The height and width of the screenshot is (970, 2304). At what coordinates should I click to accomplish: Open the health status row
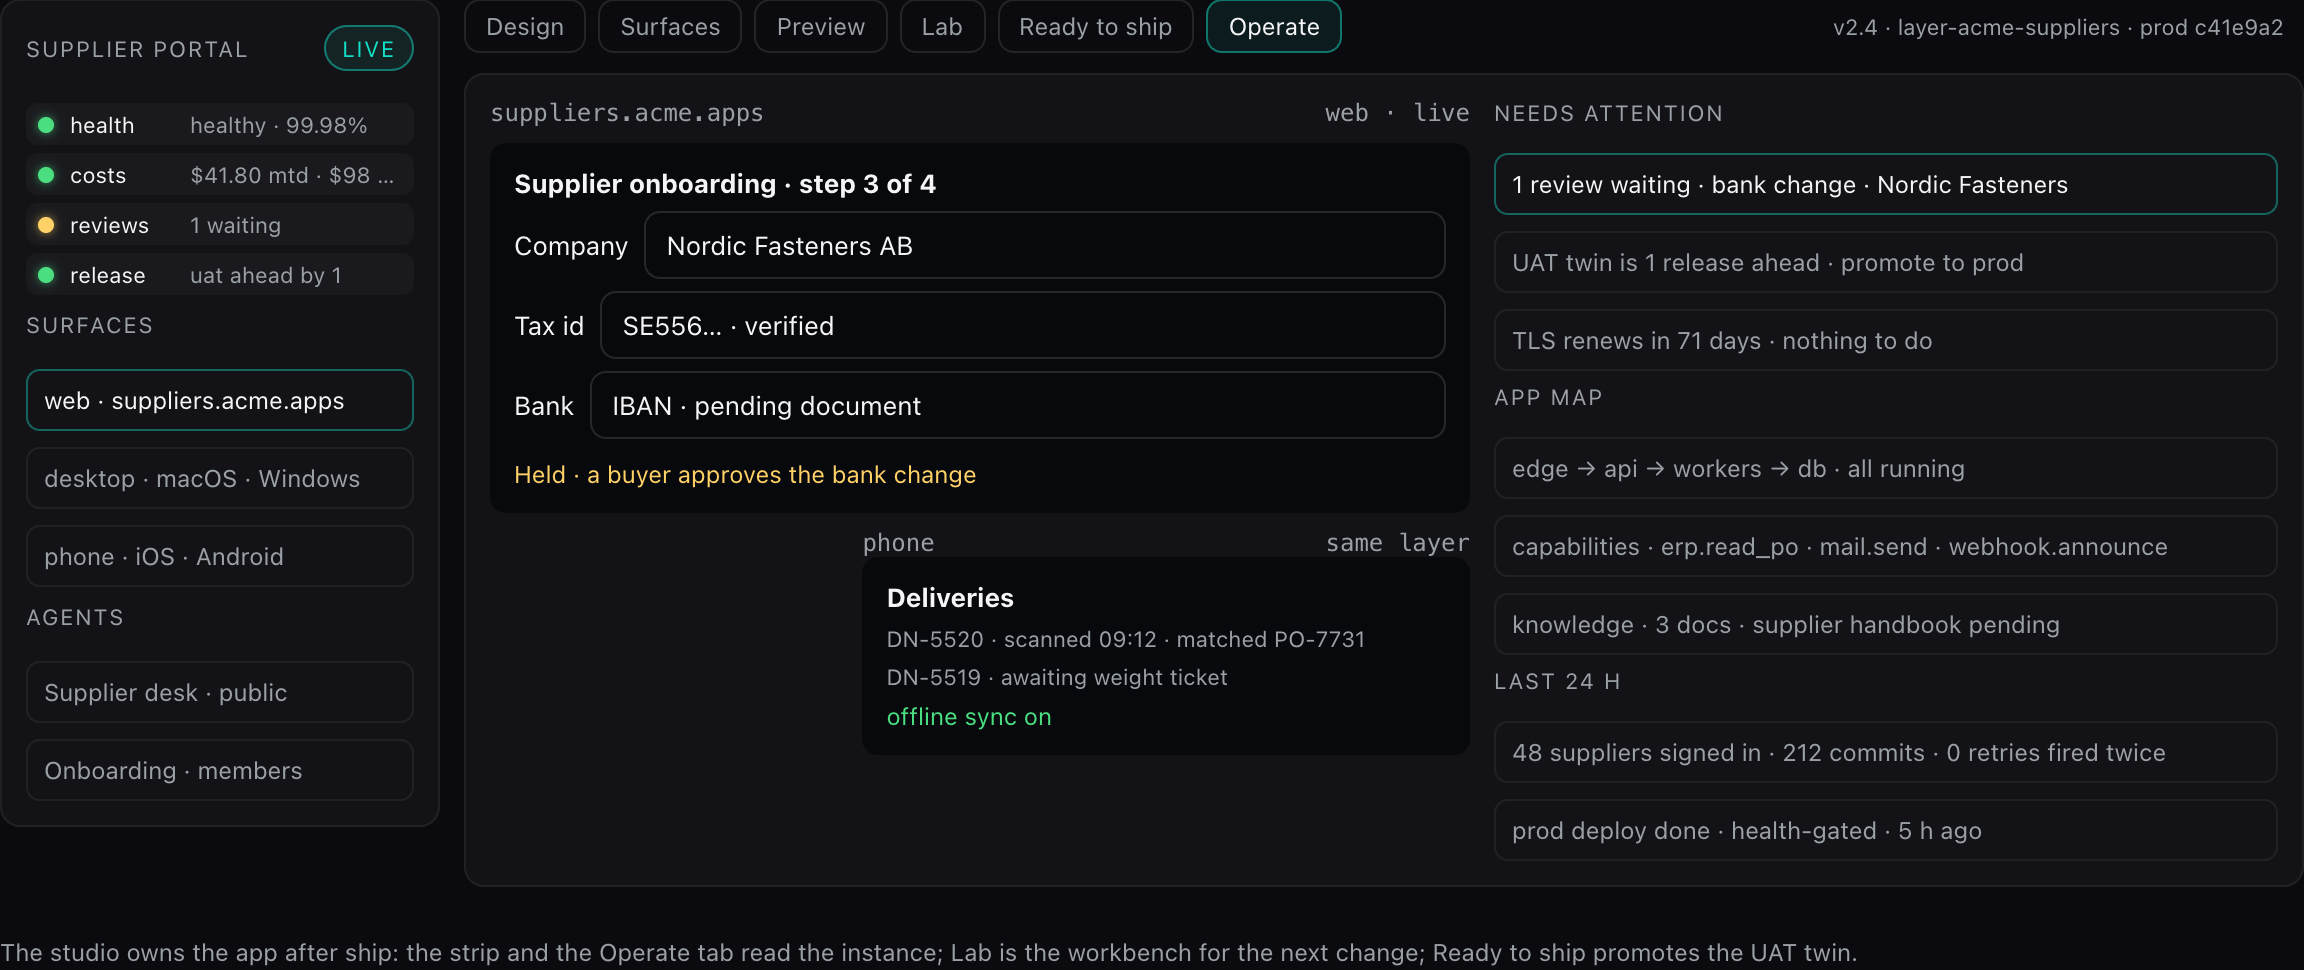pyautogui.click(x=220, y=125)
